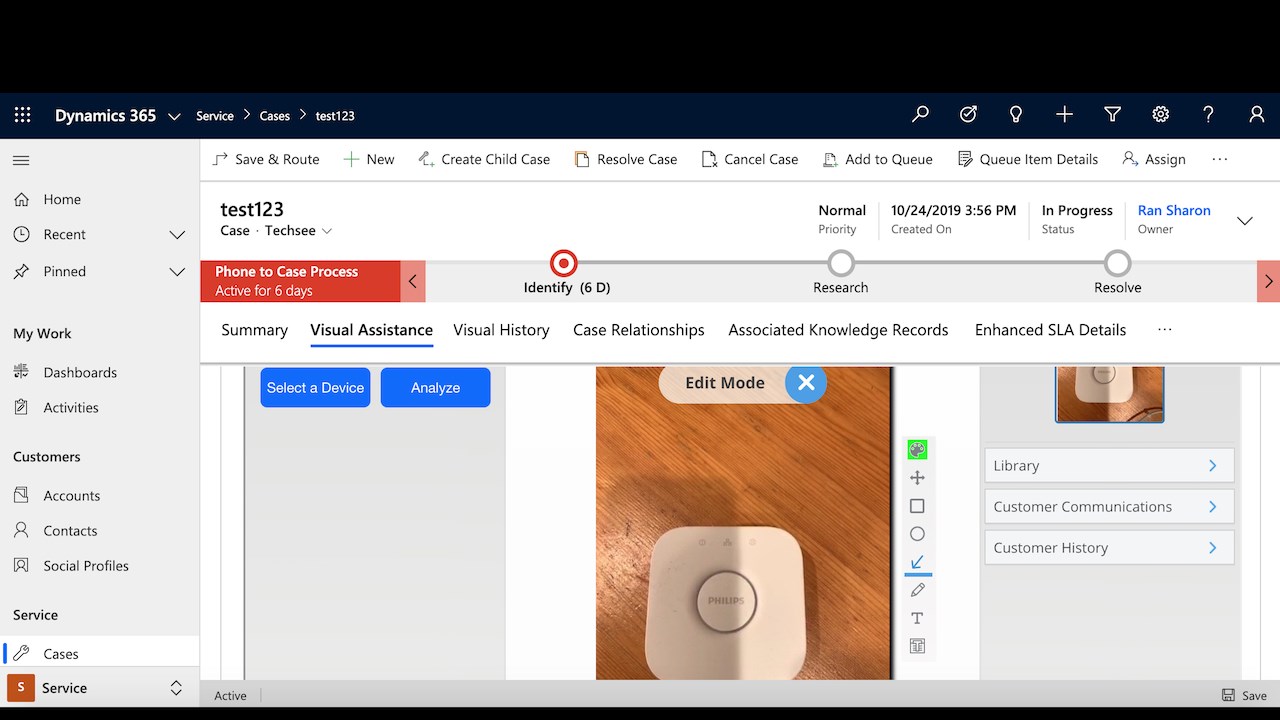Click Save & Route command

[x=266, y=159]
